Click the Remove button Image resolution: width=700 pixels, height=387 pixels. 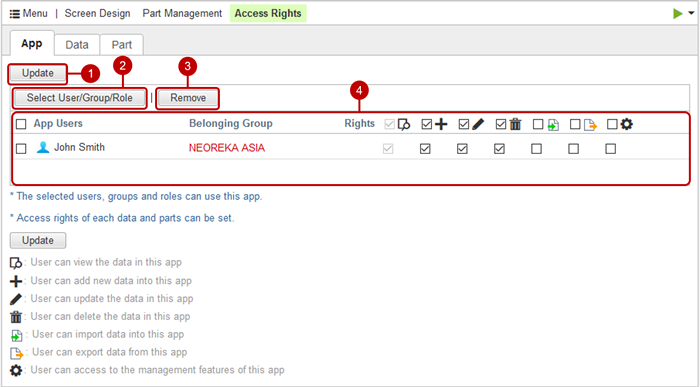pos(188,98)
